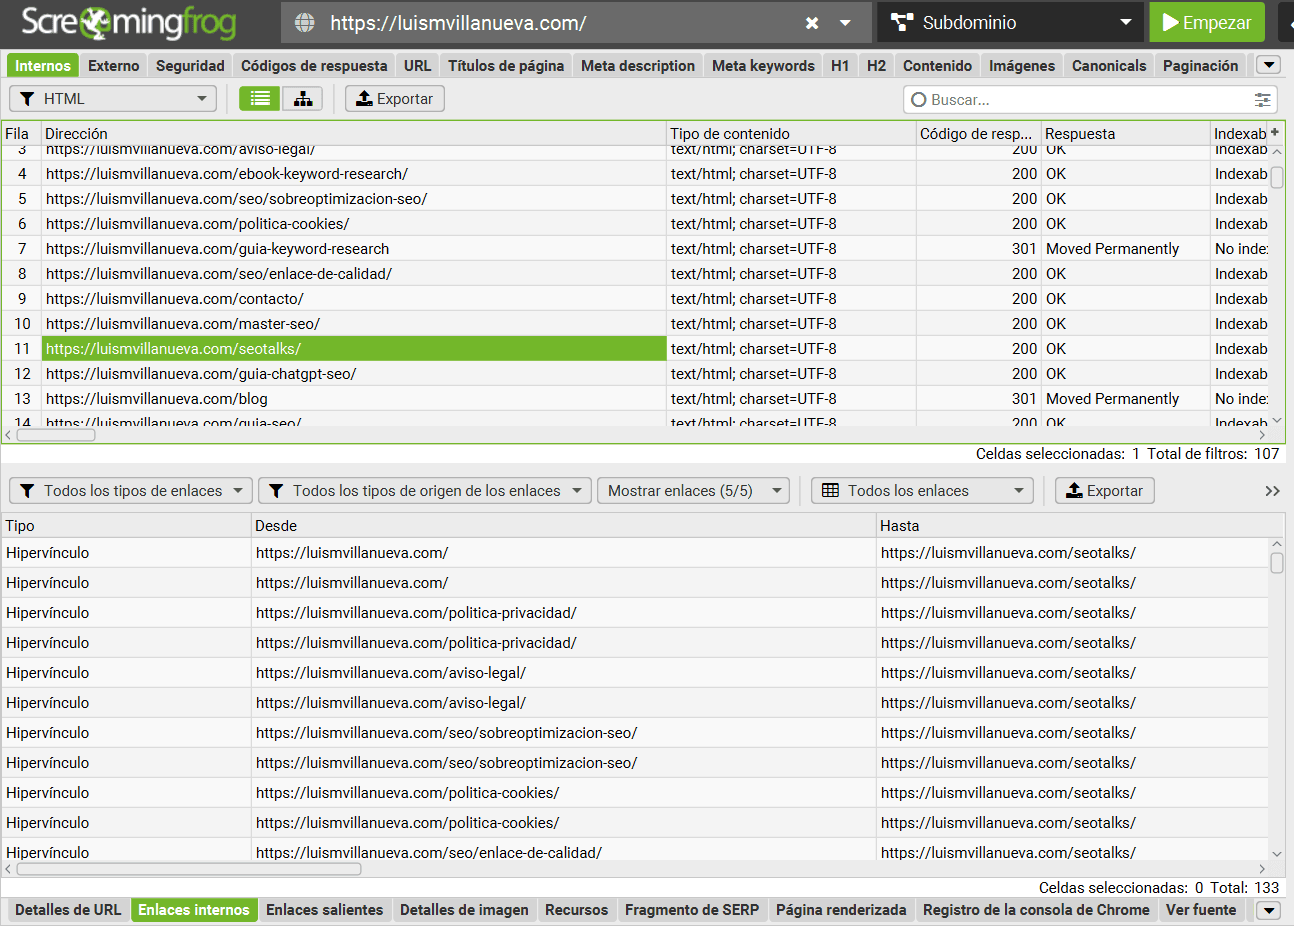The width and height of the screenshot is (1294, 926).
Task: Click the globe icon in URL bar
Action: pos(305,23)
